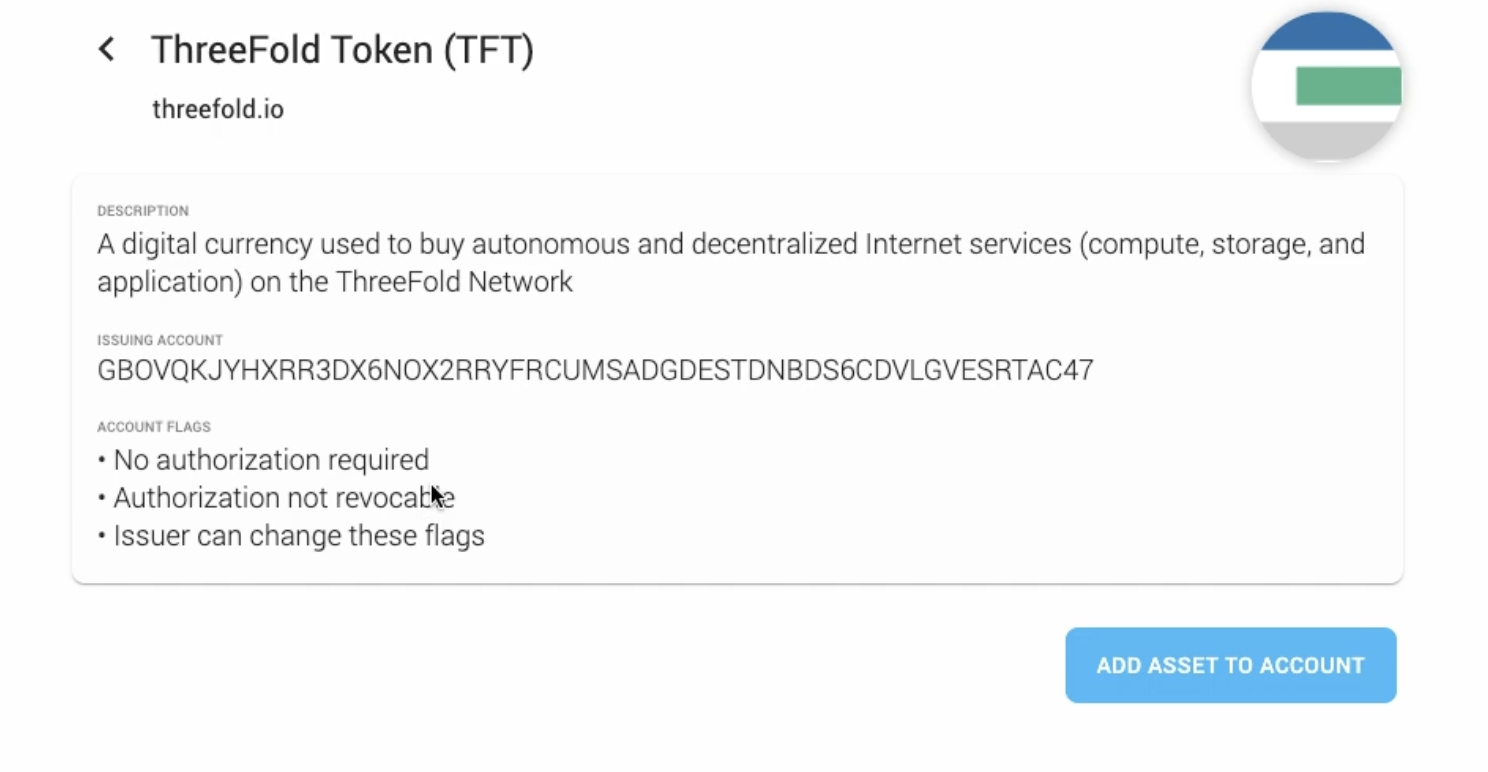Click the ISSUING ACCOUNT label
1488x772 pixels.
tap(160, 340)
